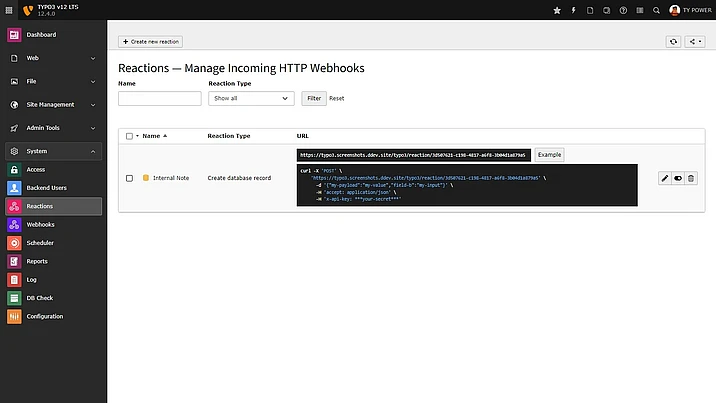Sort the table by the Name column
Viewport: 716px width, 403px height.
tap(151, 135)
